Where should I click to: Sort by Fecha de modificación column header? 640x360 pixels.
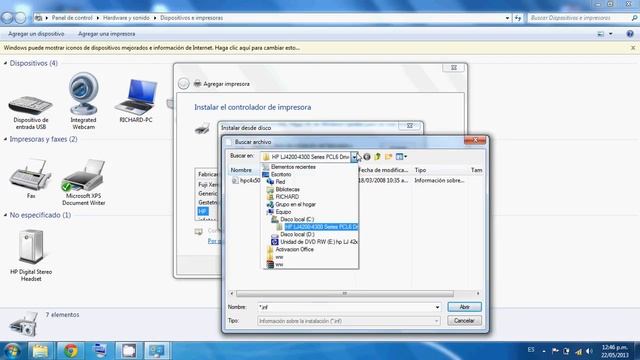click(383, 170)
